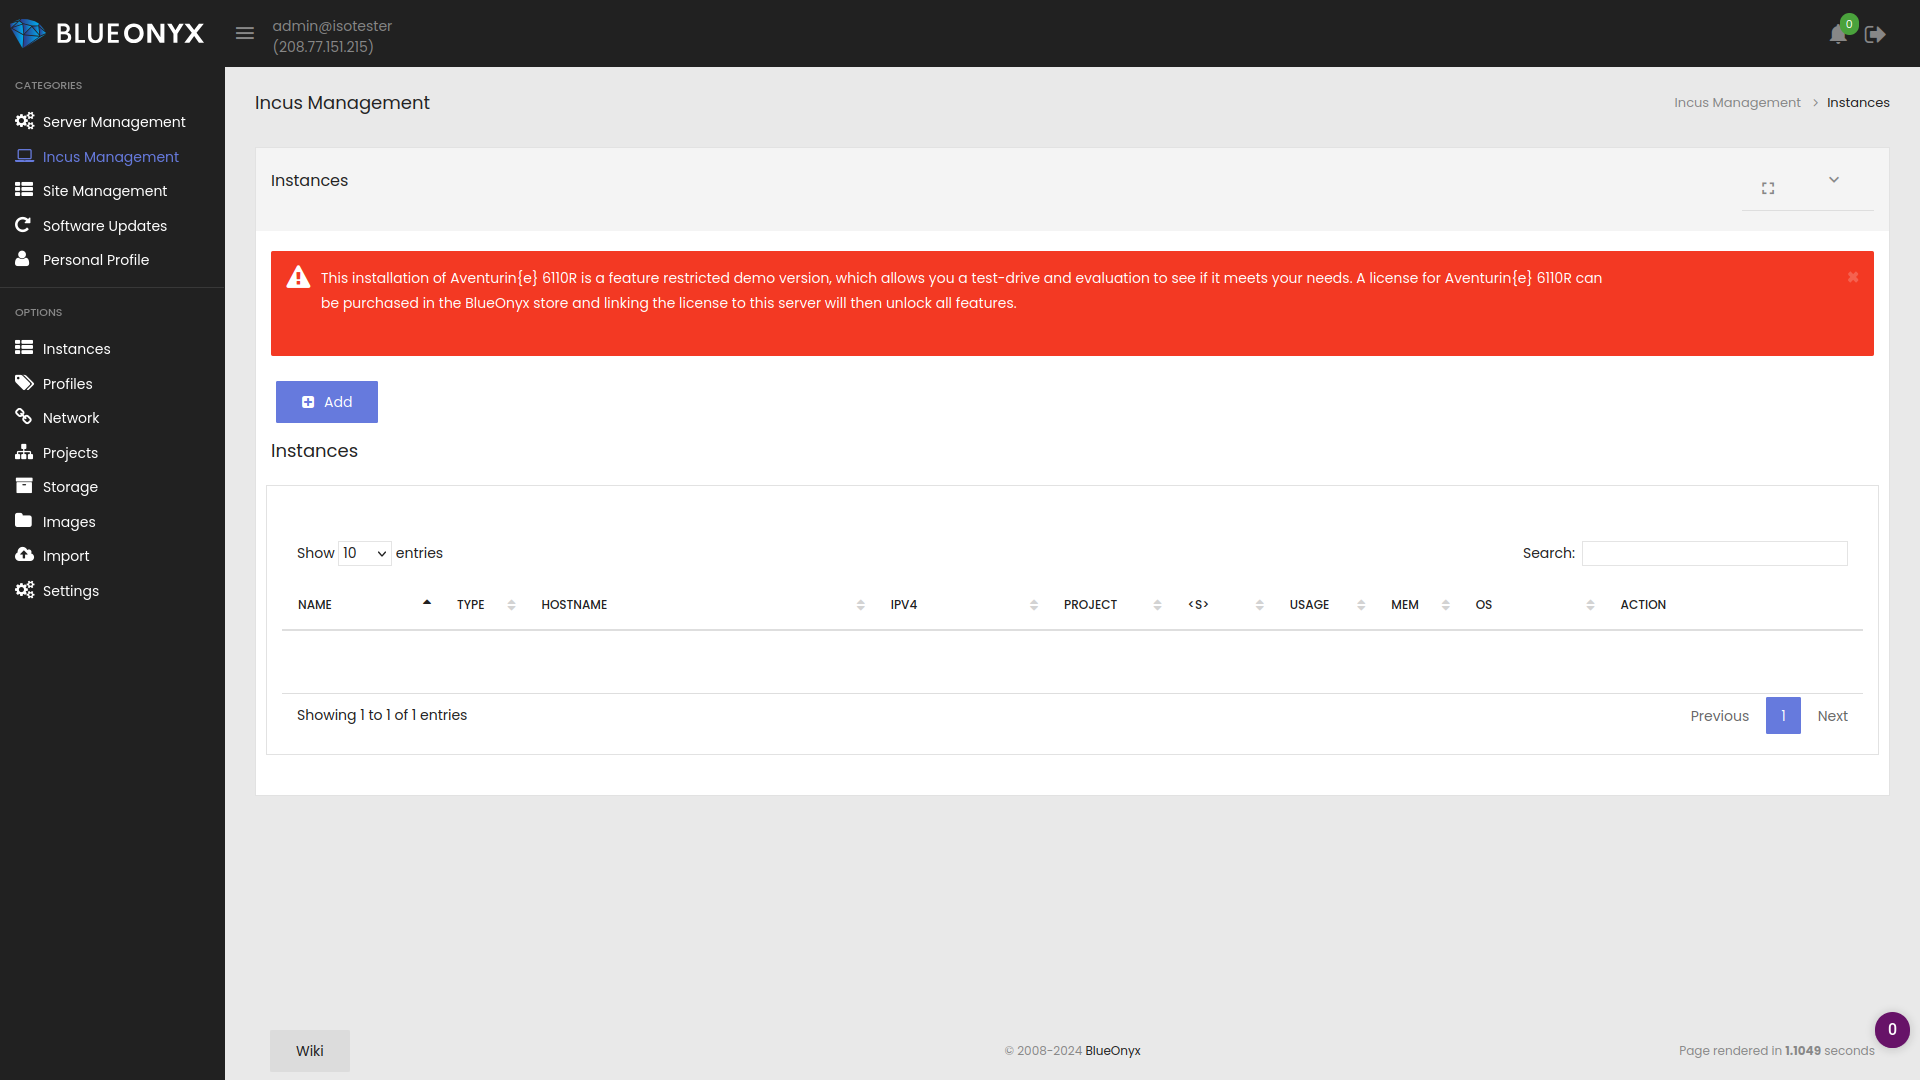Click the Projects sitemap icon
The image size is (1920, 1080).
pyautogui.click(x=24, y=452)
